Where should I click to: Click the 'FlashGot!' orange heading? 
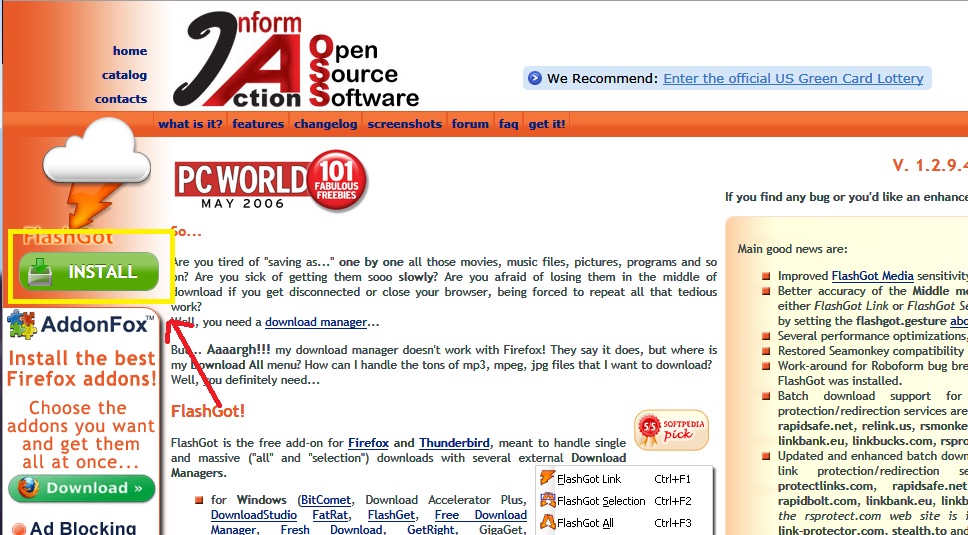(208, 411)
